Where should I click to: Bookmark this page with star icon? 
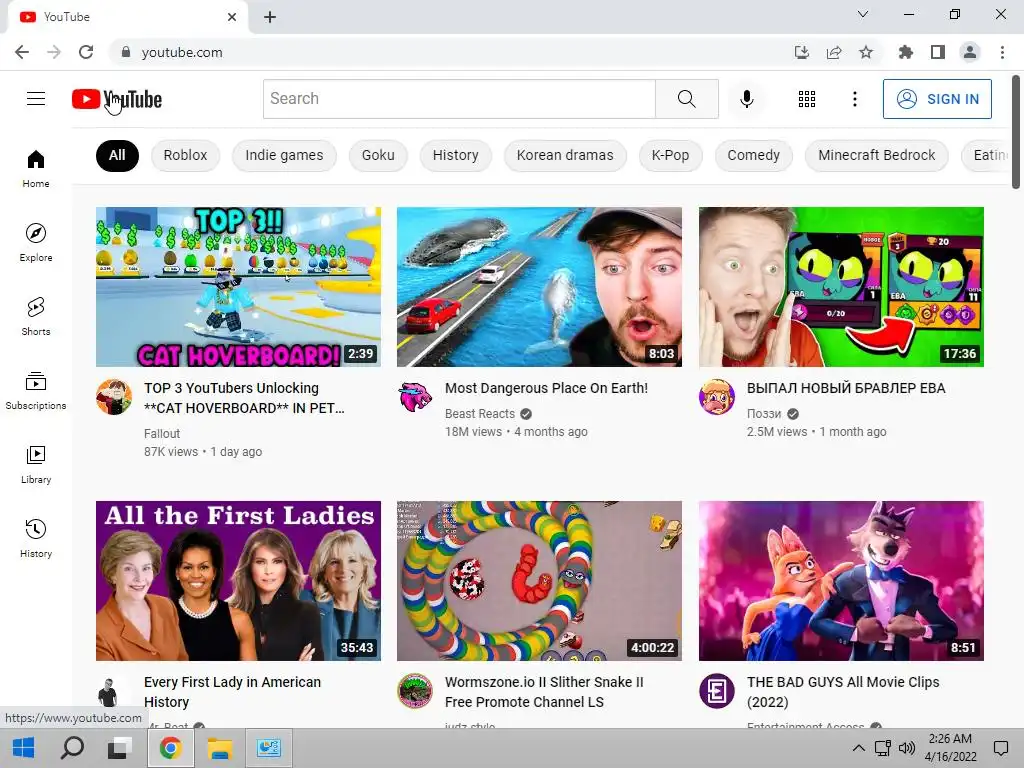(866, 52)
